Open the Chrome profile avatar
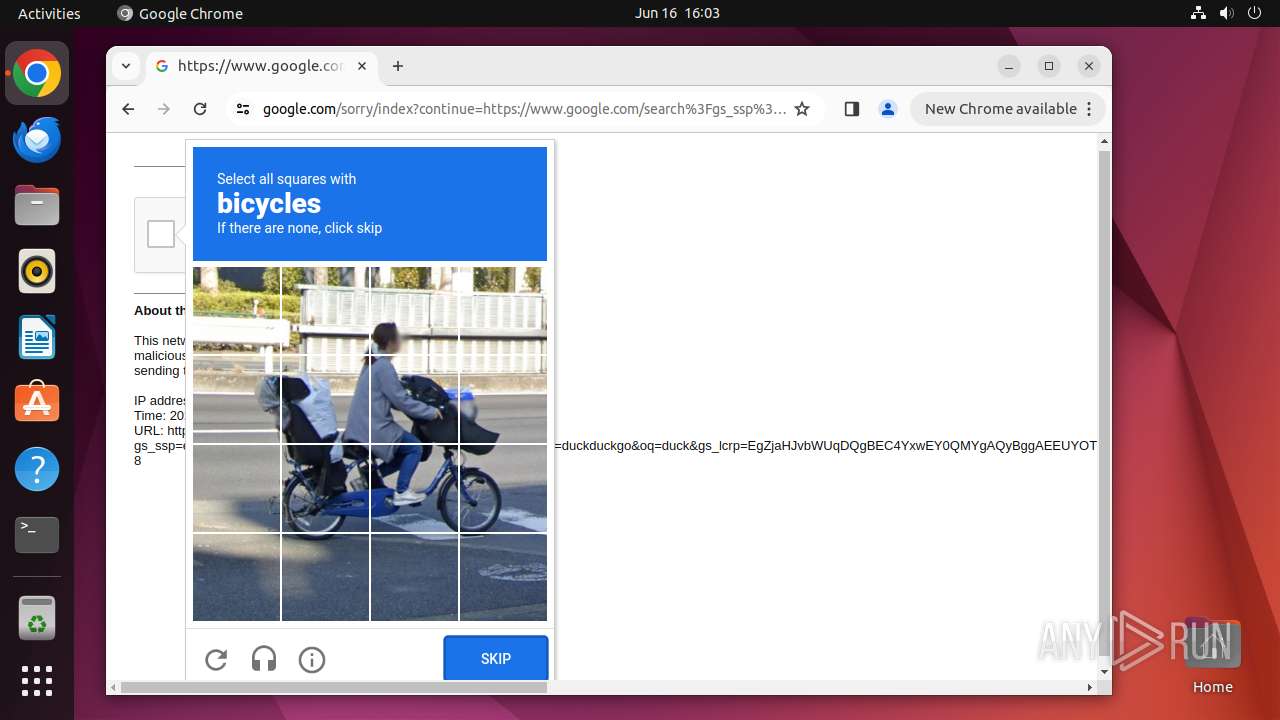The height and width of the screenshot is (720, 1280). point(888,109)
